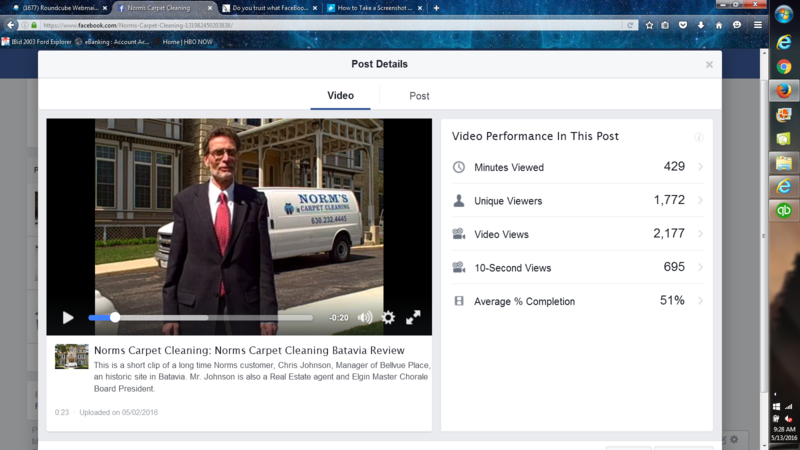
Task: Switch to the Post tab
Action: point(419,96)
